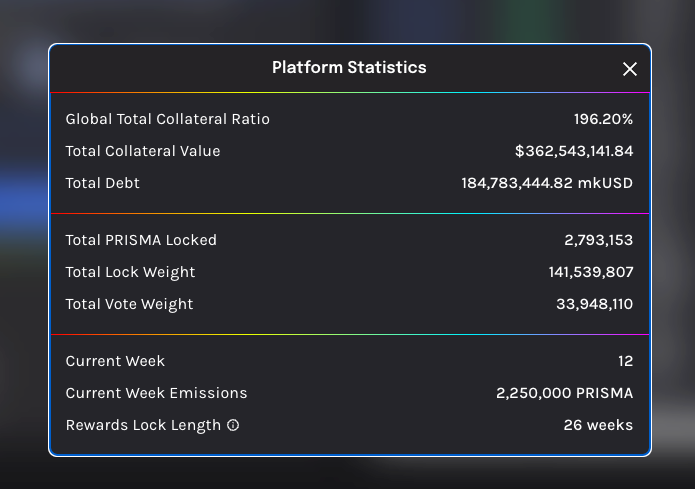Click the Total Collateral Value label
Viewport: 695px width, 489px height.
[142, 151]
